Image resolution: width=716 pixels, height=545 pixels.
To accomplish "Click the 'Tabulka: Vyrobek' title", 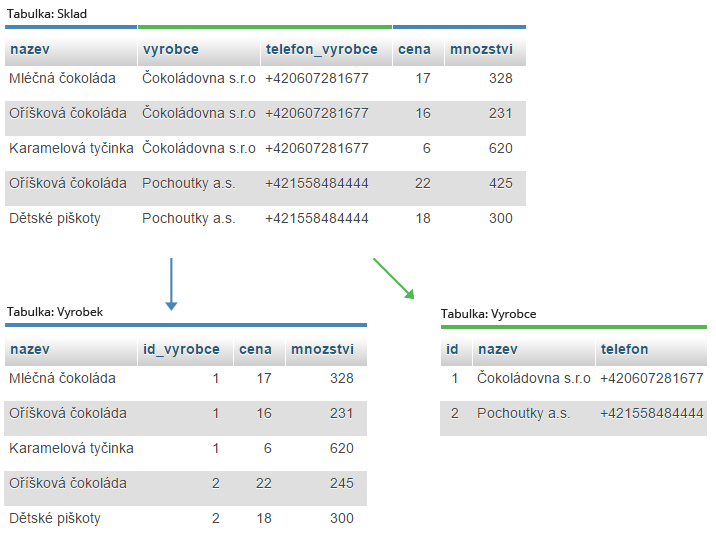I will coord(55,312).
